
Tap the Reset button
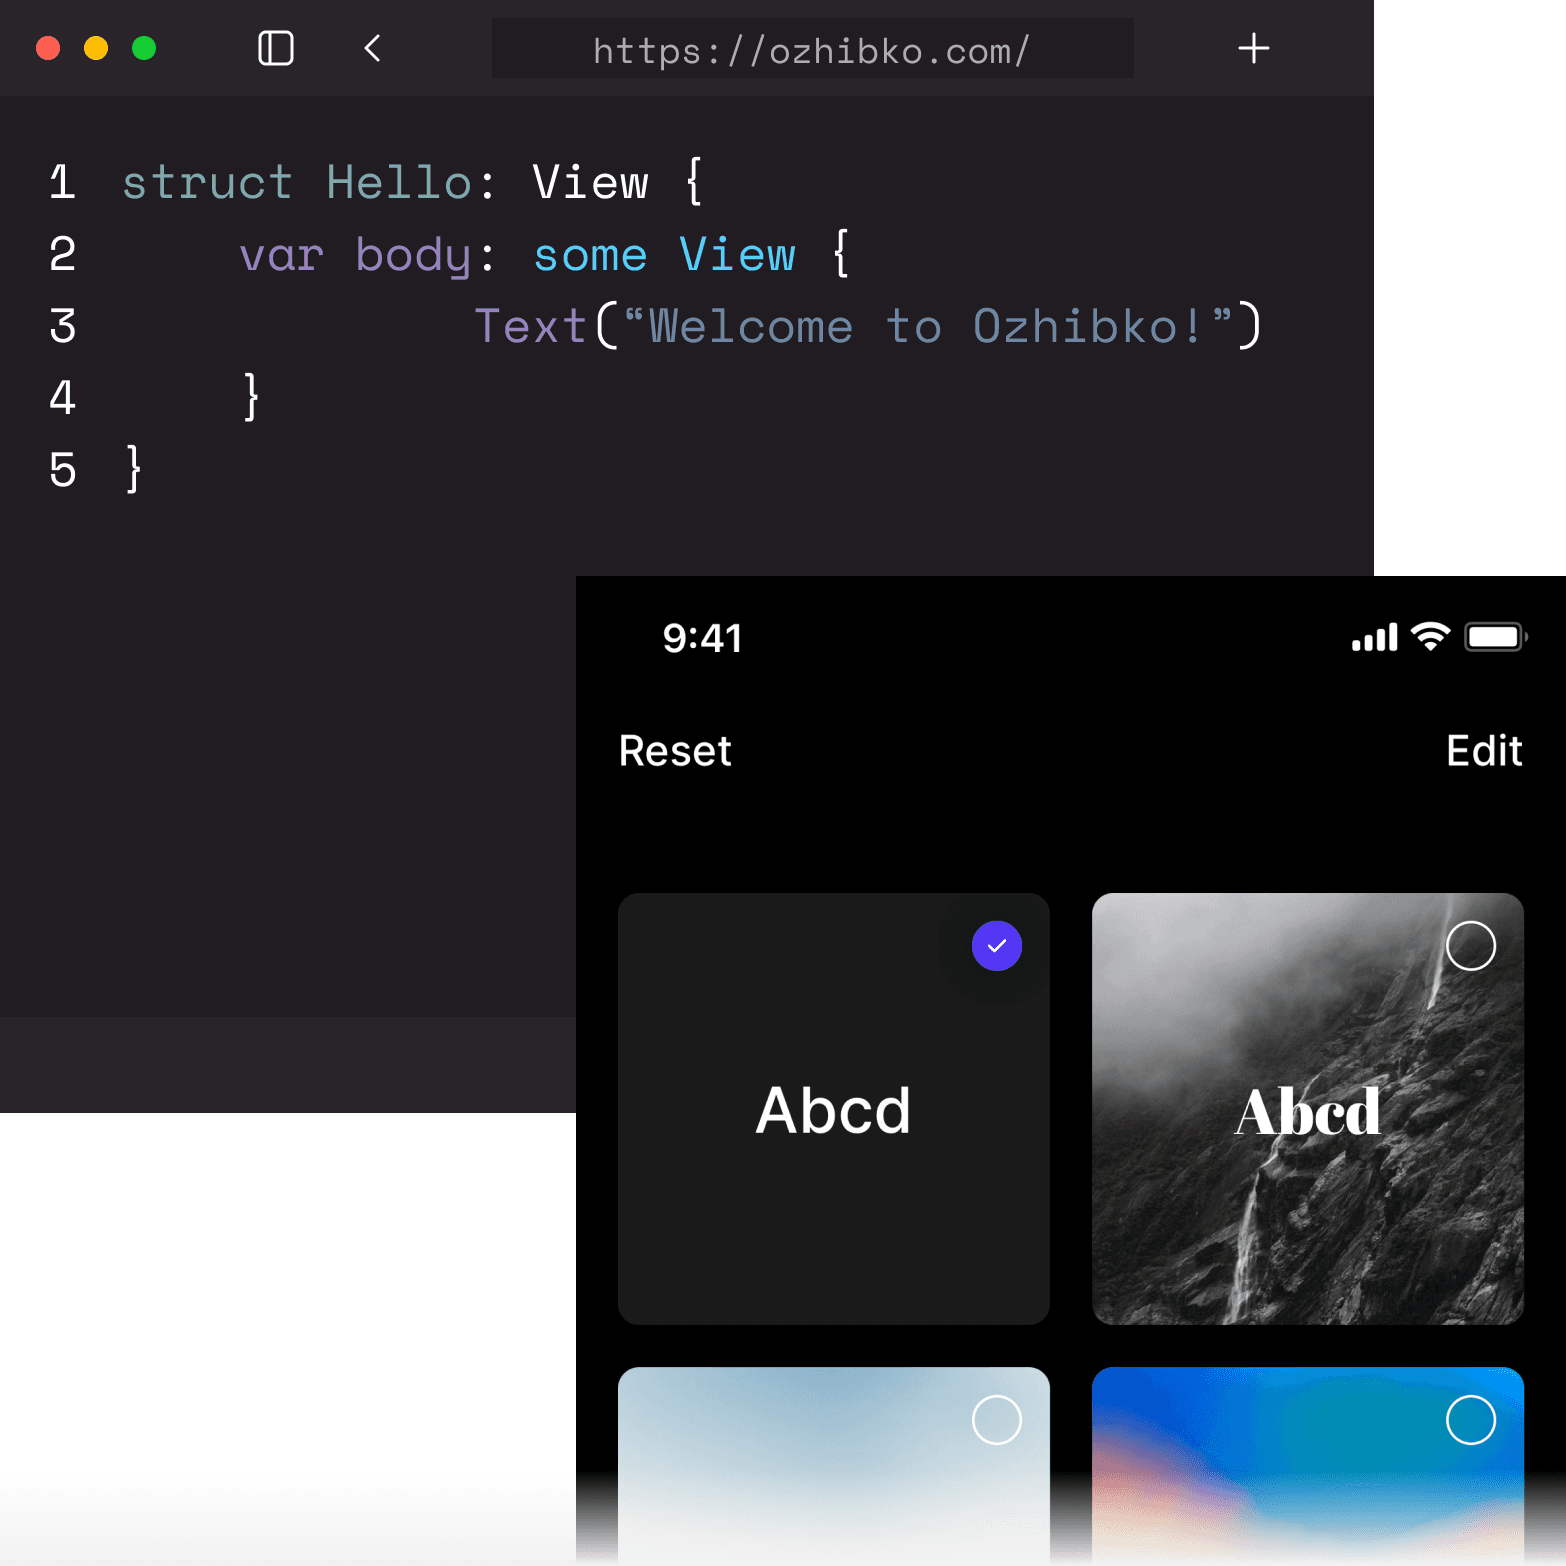click(x=675, y=751)
